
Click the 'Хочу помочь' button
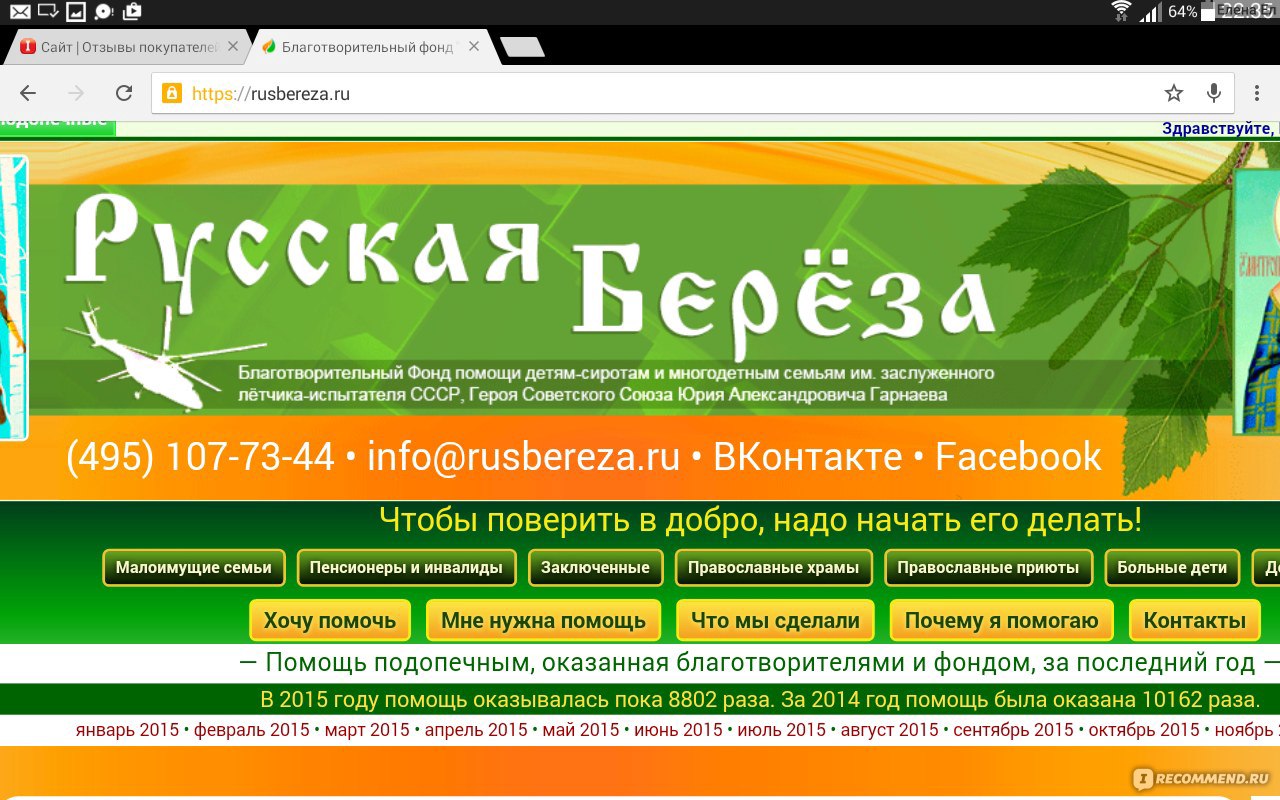pyautogui.click(x=330, y=620)
